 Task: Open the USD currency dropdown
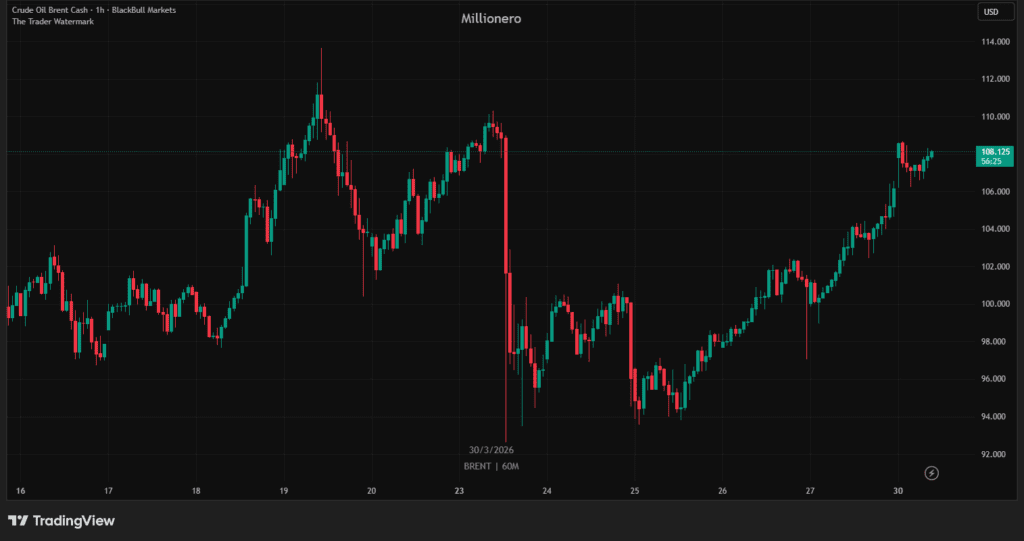991,12
